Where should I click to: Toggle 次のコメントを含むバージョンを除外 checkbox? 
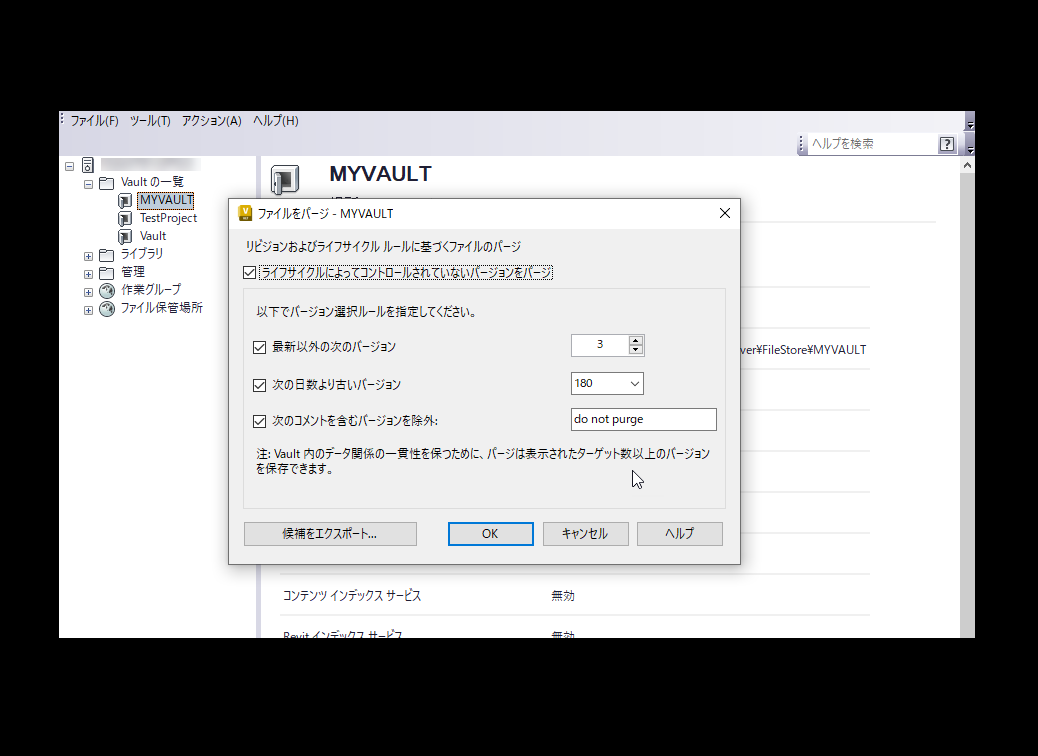point(260,421)
